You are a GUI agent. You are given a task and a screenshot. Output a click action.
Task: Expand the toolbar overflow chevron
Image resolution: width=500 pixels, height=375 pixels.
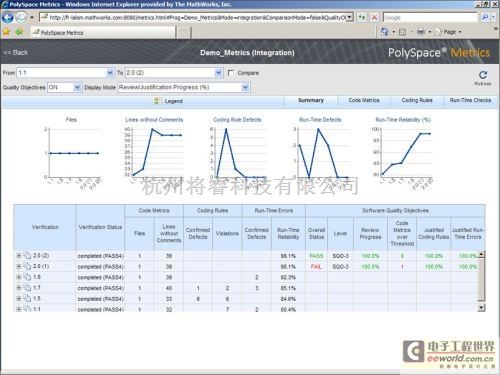tap(496, 29)
